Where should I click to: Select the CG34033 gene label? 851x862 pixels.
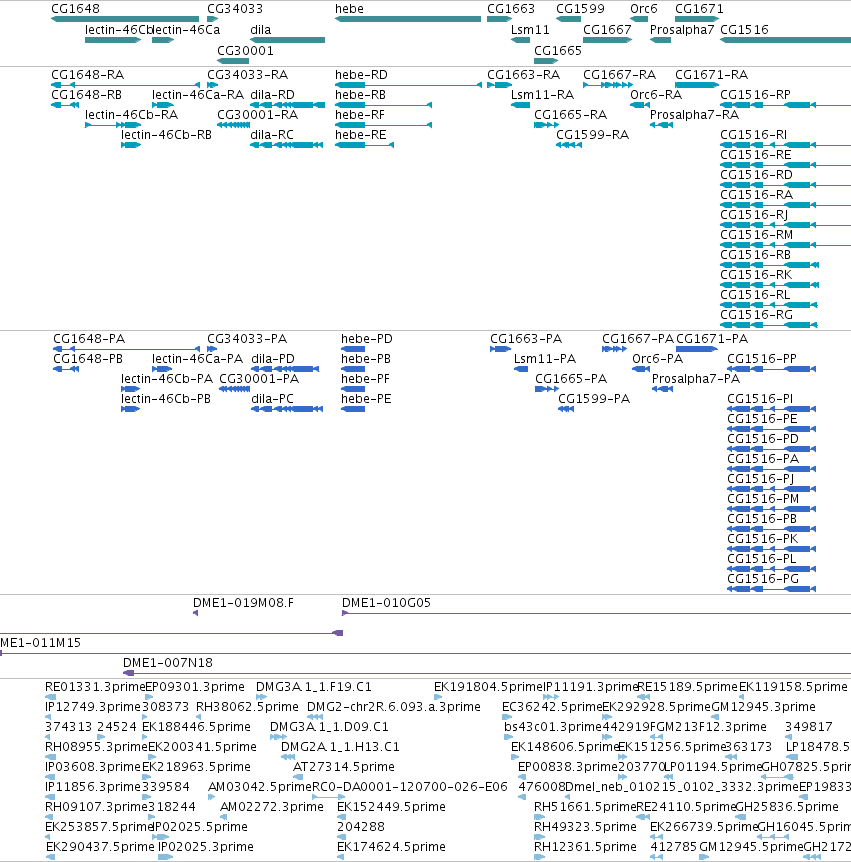click(x=235, y=9)
